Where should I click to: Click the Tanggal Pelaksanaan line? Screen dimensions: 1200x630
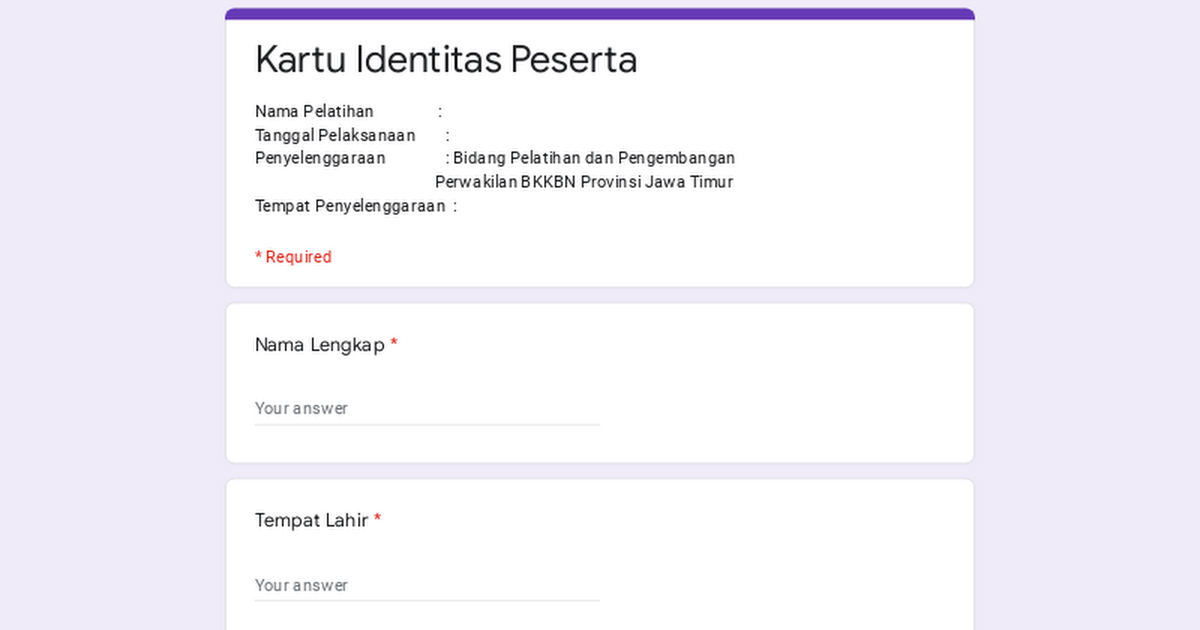tap(335, 135)
